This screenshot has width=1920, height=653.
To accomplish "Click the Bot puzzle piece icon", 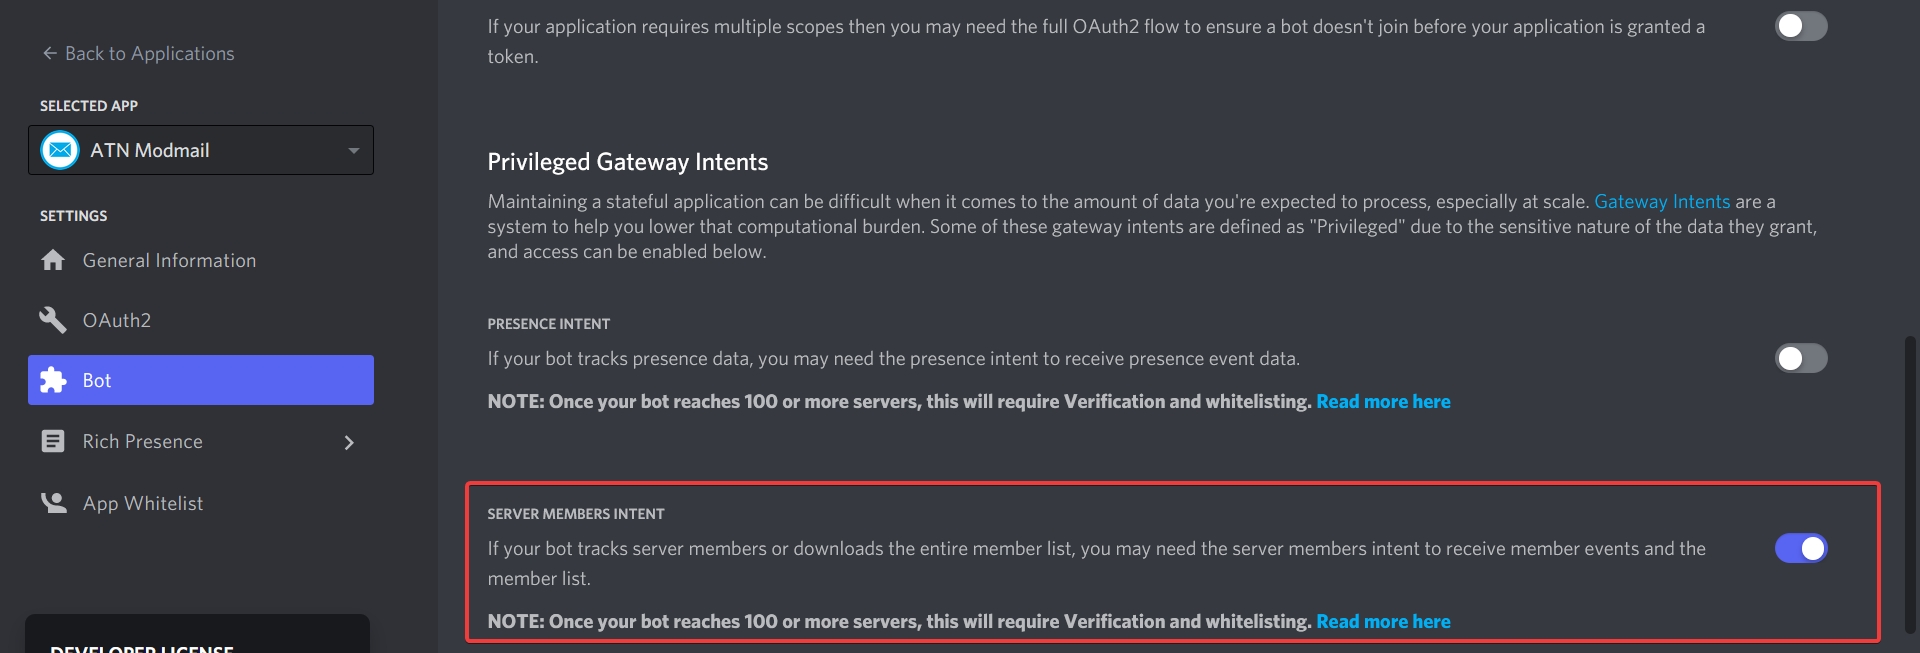I will [x=53, y=380].
